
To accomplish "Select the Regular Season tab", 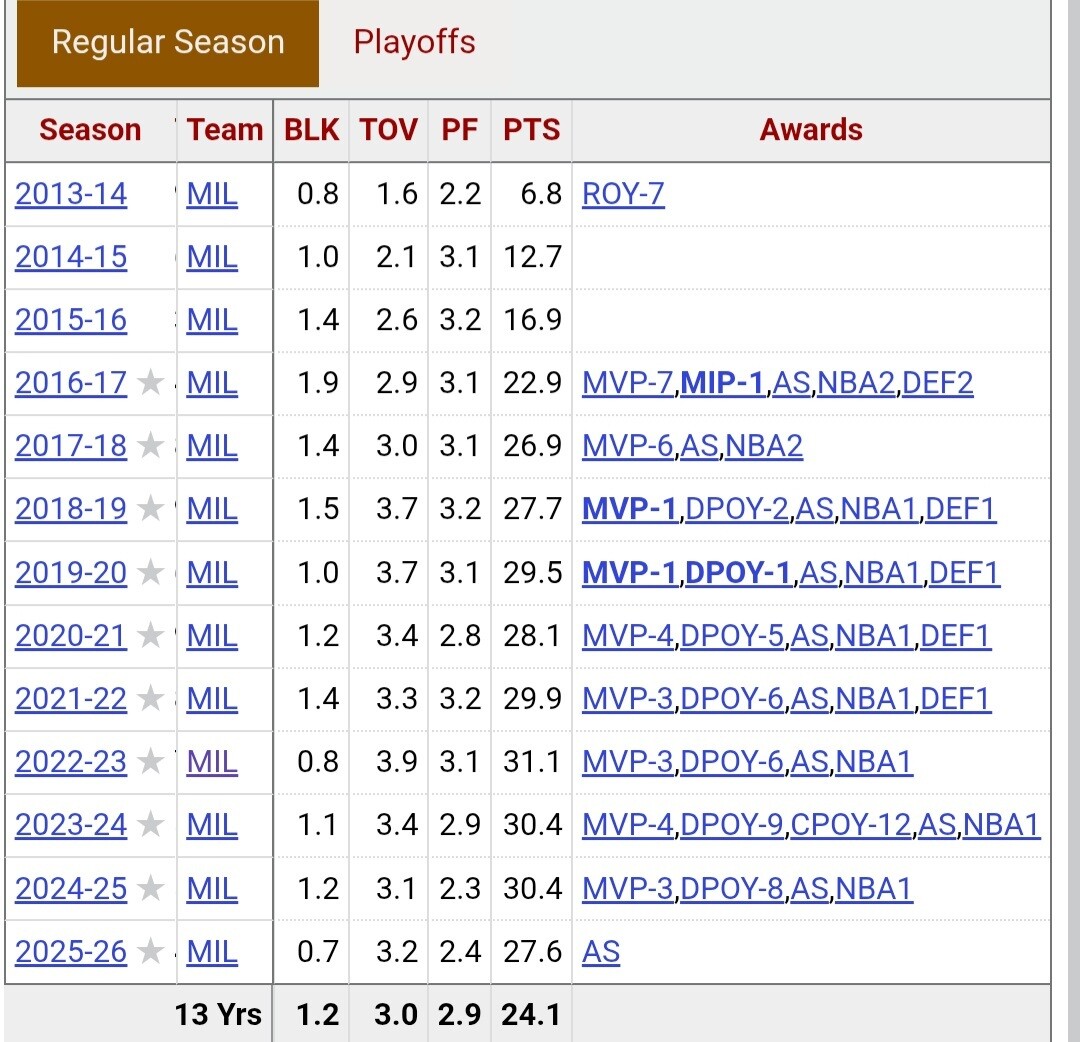I will click(x=168, y=43).
